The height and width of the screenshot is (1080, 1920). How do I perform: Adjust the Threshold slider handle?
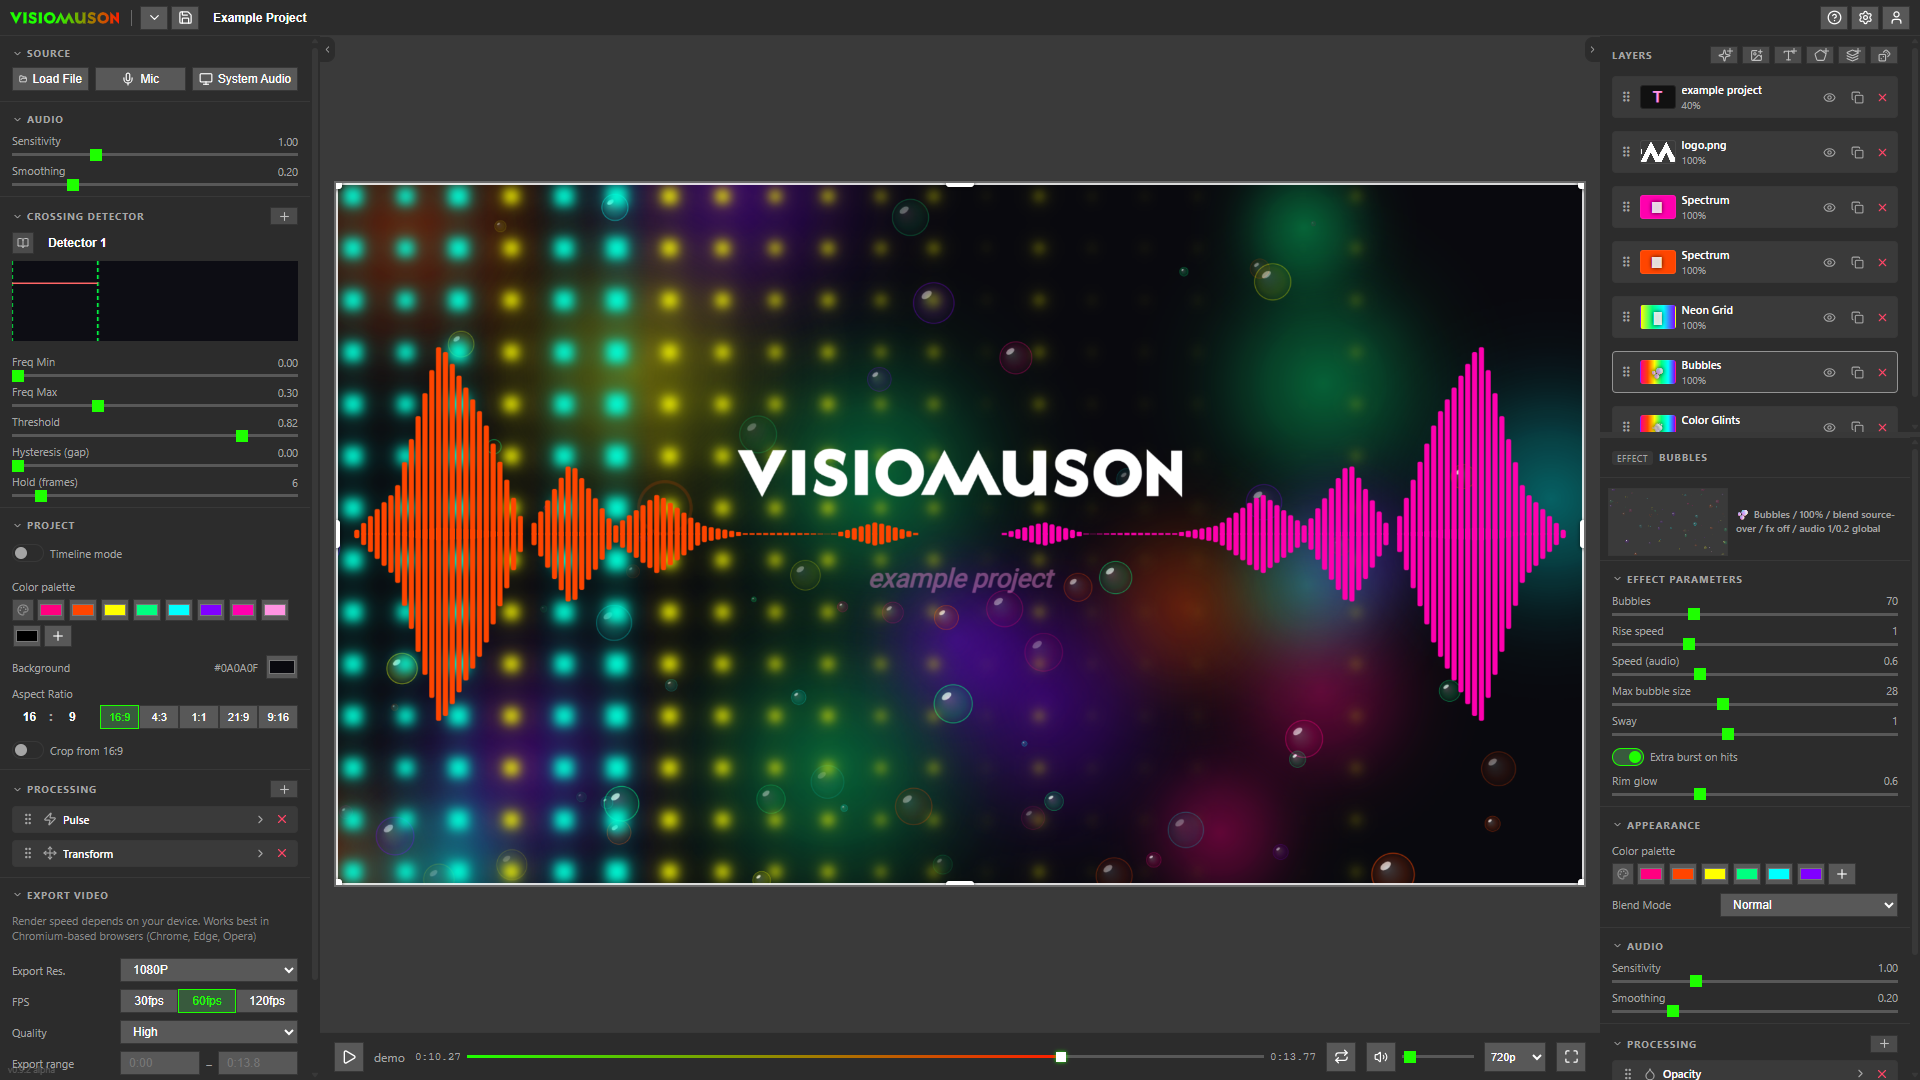(242, 436)
